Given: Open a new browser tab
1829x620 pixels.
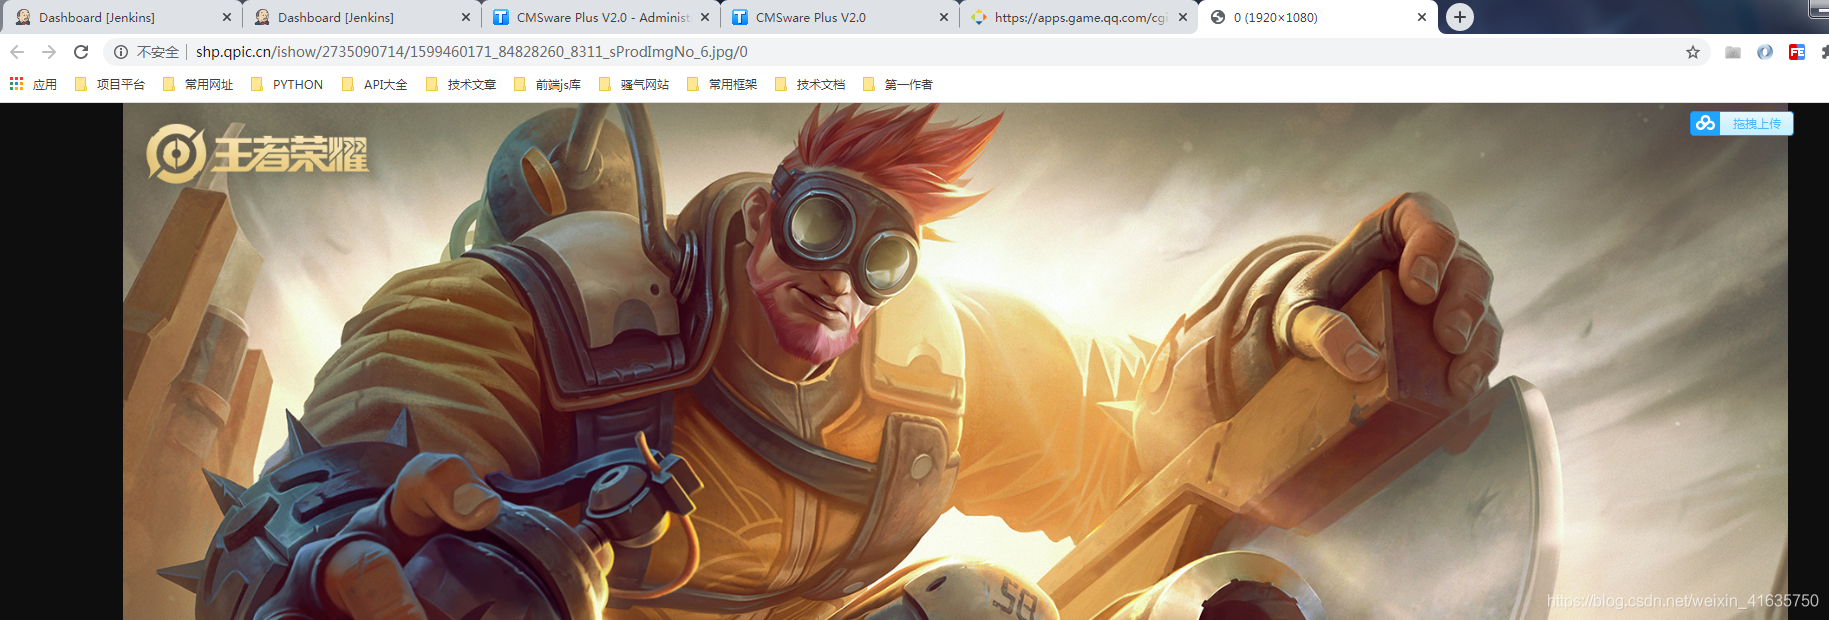Looking at the screenshot, I should (x=1460, y=17).
